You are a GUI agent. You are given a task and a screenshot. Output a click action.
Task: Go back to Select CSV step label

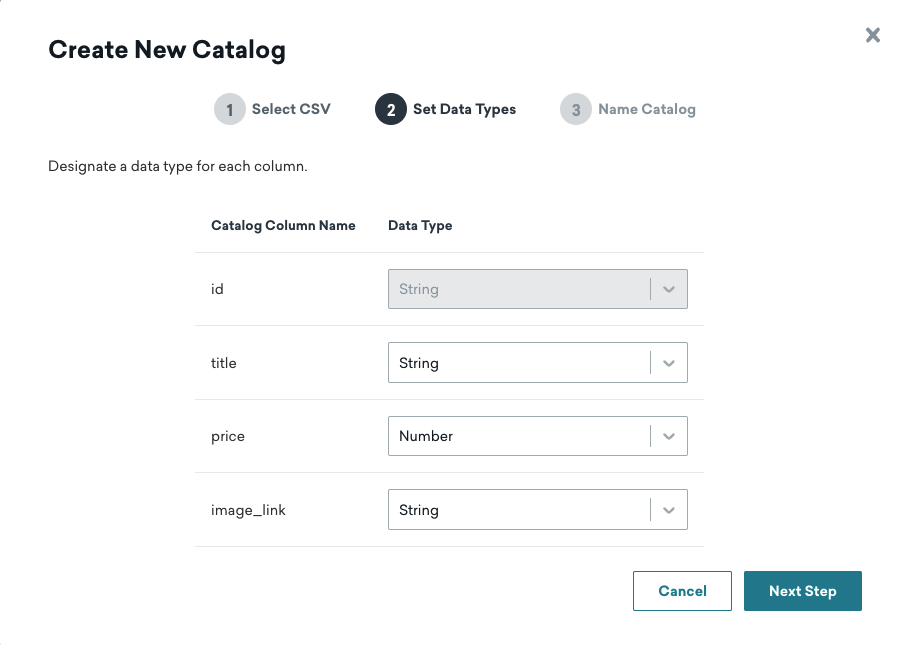click(x=290, y=109)
